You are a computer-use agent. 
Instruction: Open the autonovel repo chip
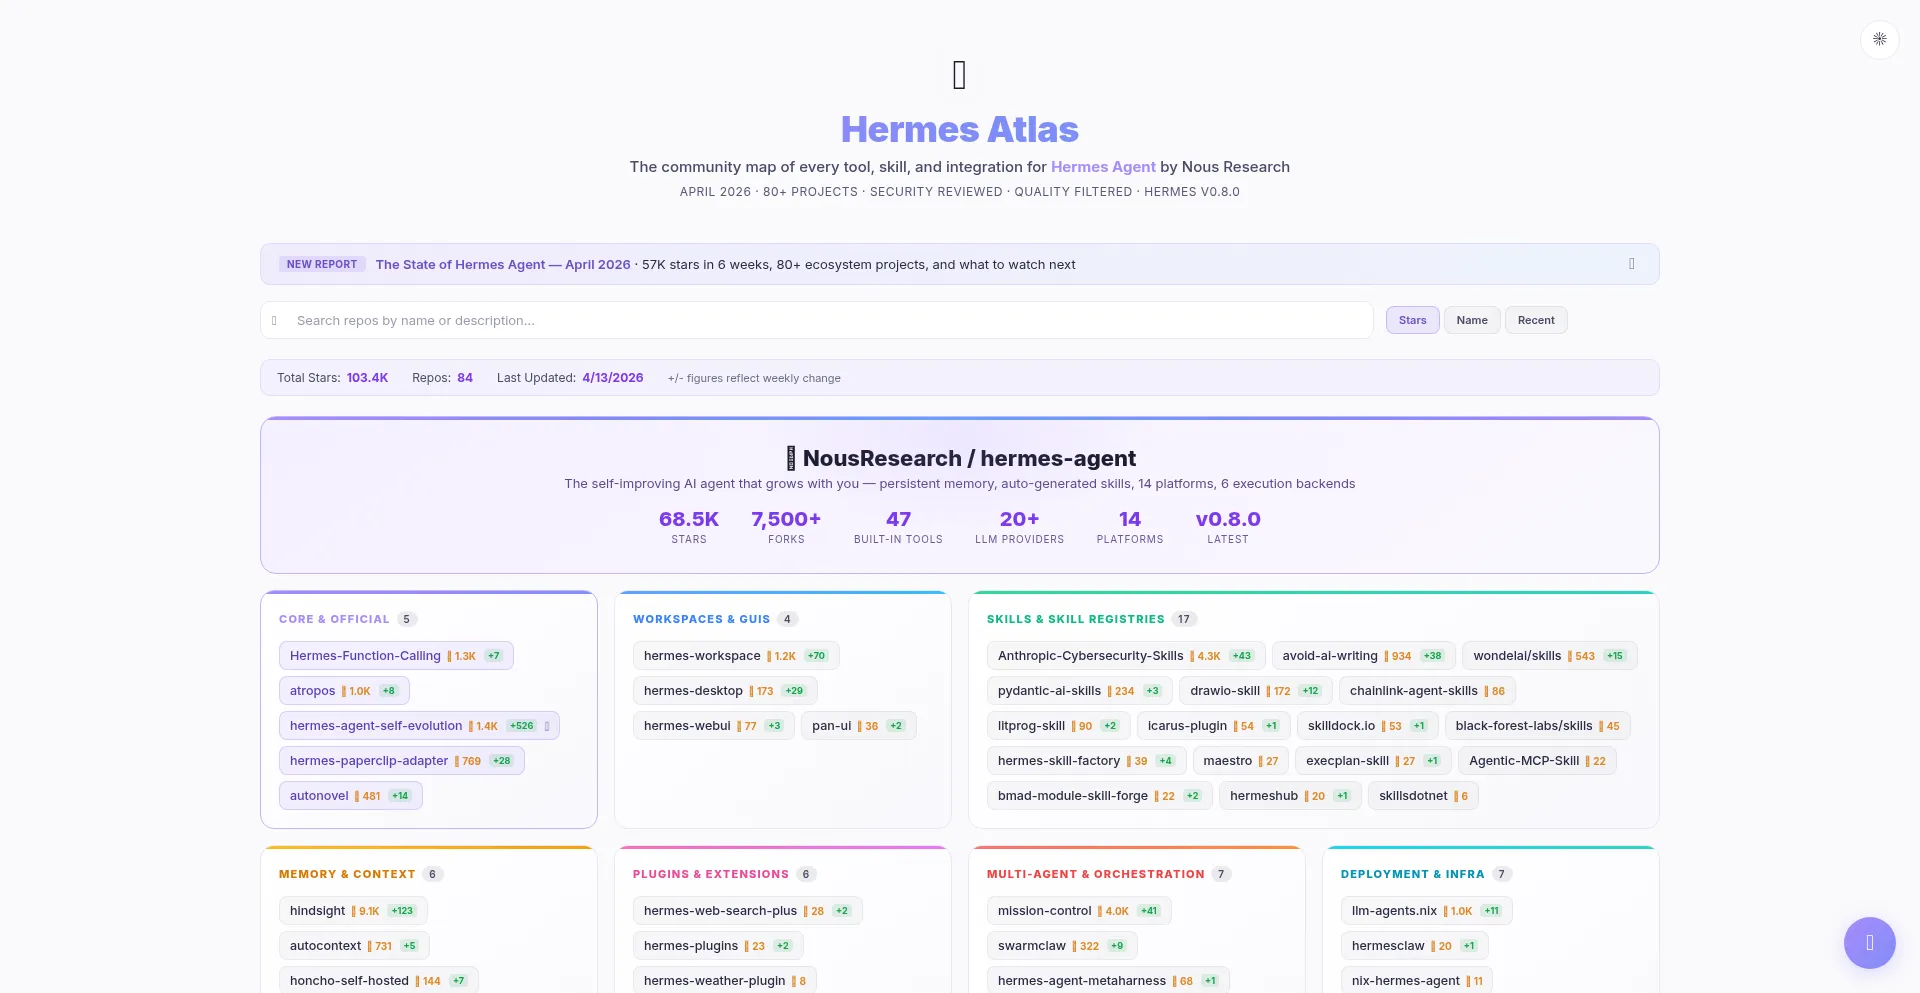(x=350, y=796)
